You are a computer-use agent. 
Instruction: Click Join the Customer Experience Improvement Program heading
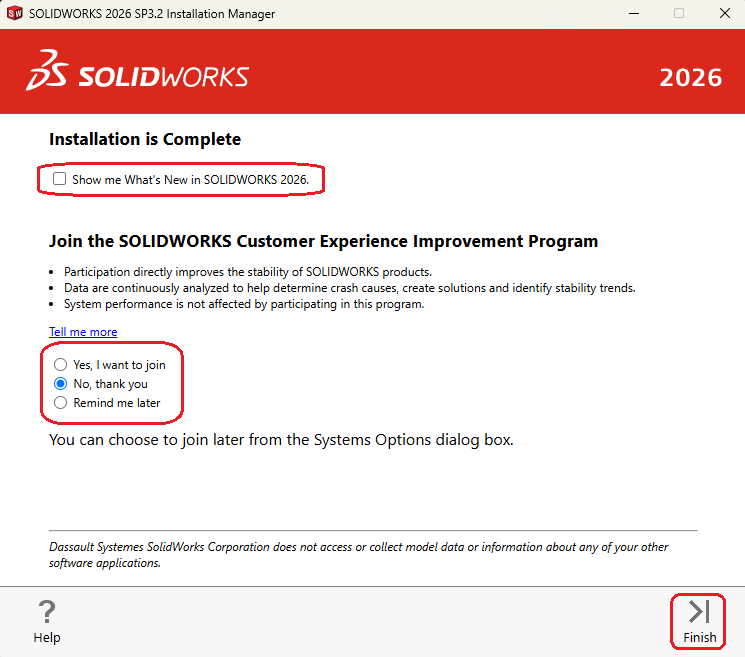pos(323,241)
